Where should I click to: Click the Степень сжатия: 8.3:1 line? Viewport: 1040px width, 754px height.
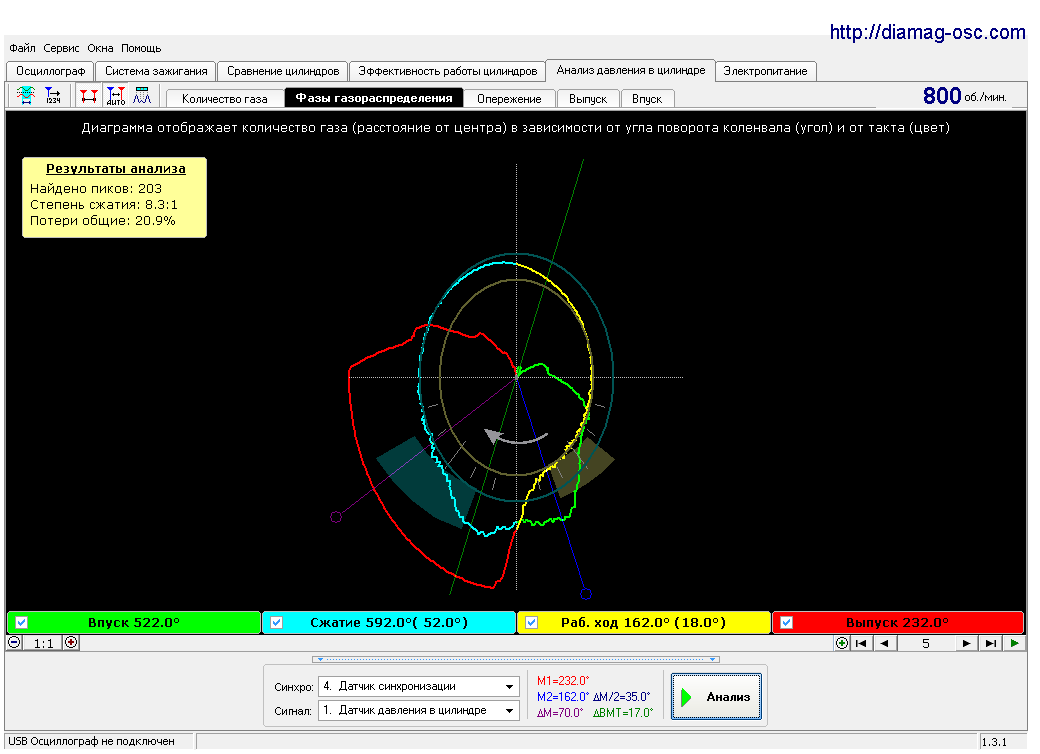tap(104, 204)
